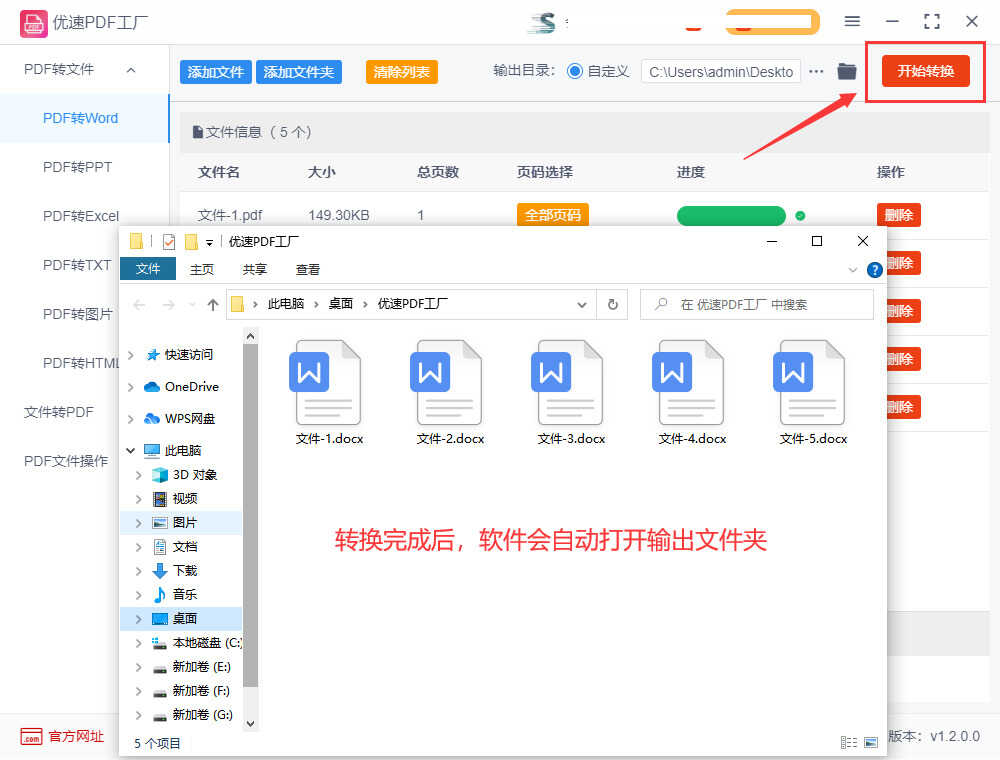
Task: Switch to the 查看 ribbon tab
Action: point(307,270)
